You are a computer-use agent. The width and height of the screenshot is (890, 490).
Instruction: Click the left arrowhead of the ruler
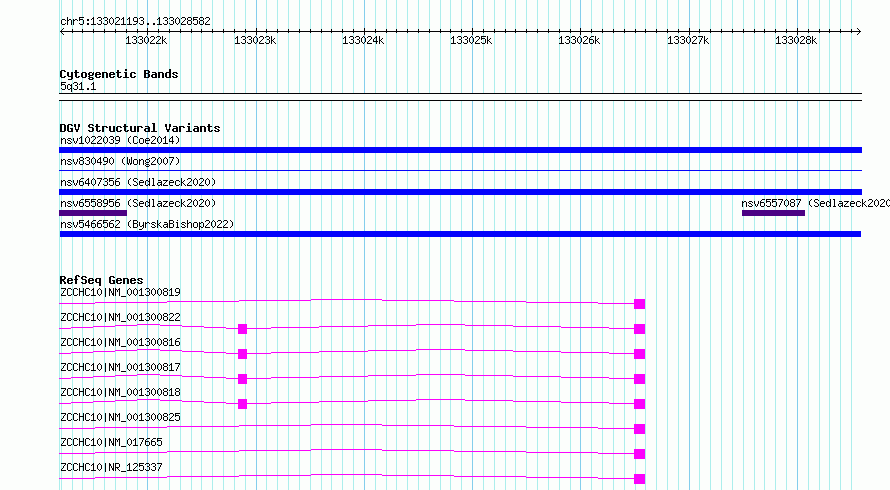62,31
